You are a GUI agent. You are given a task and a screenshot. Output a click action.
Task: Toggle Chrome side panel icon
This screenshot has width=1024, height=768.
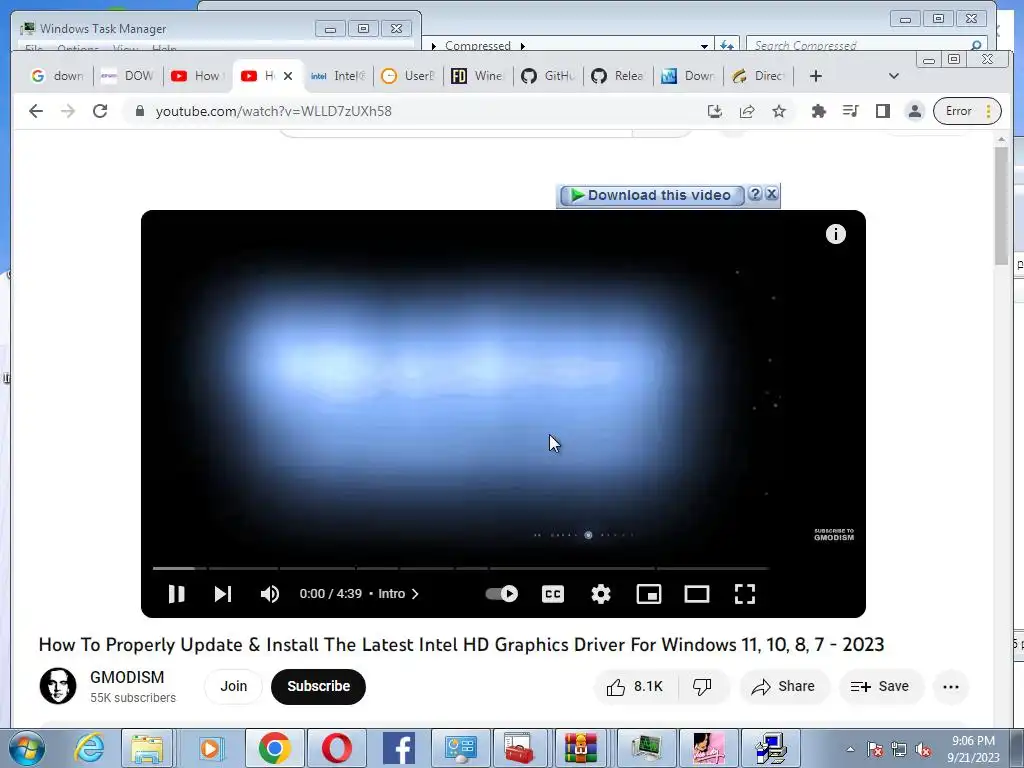coord(883,111)
